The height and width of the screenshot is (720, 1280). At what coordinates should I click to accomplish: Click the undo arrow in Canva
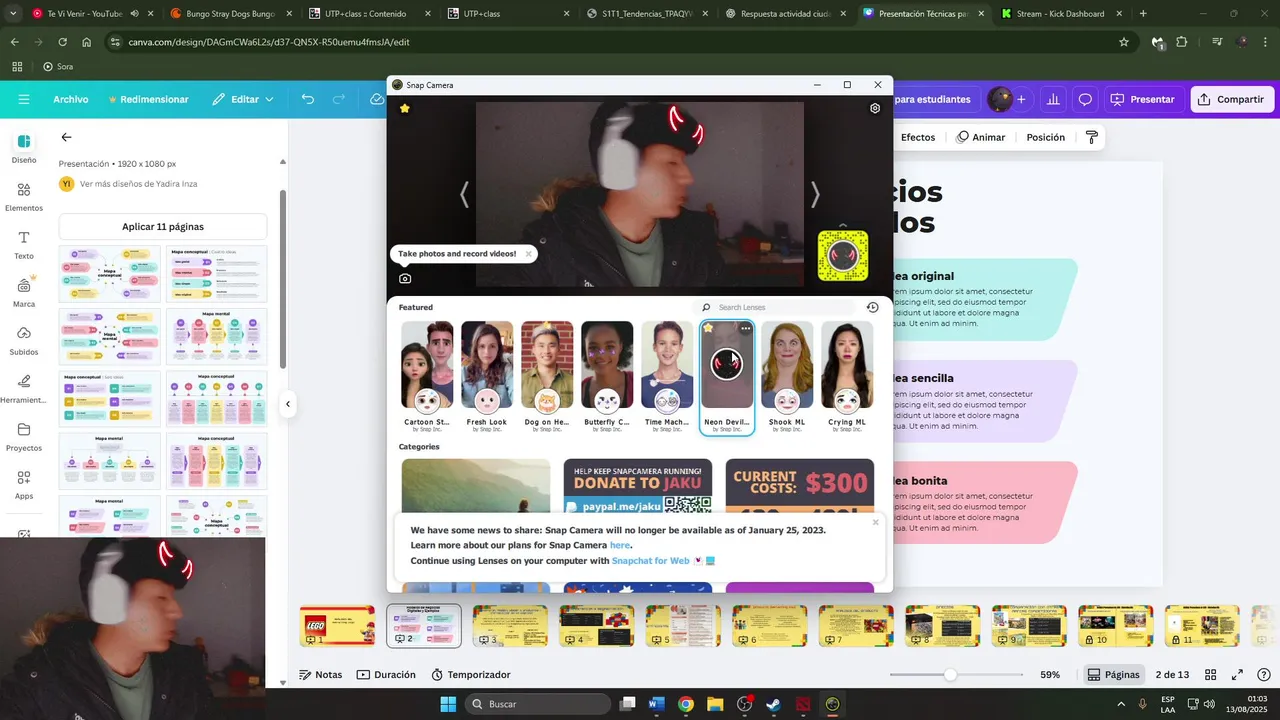pyautogui.click(x=308, y=99)
